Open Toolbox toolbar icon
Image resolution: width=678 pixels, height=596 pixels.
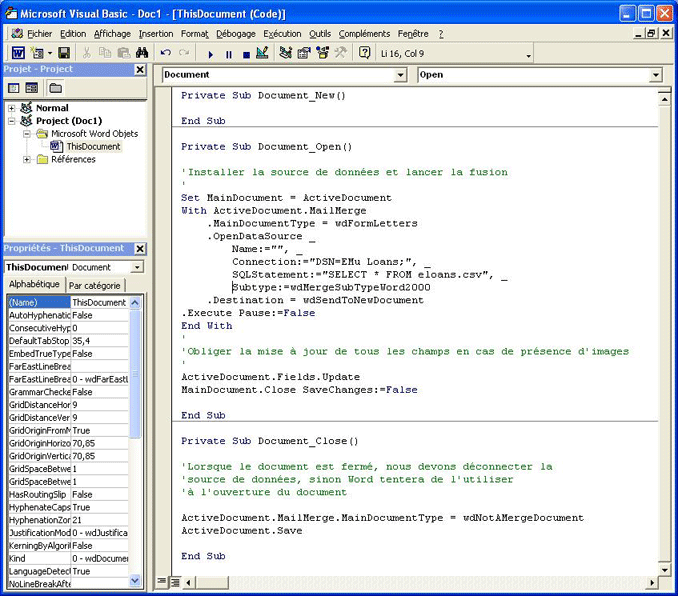tap(341, 53)
